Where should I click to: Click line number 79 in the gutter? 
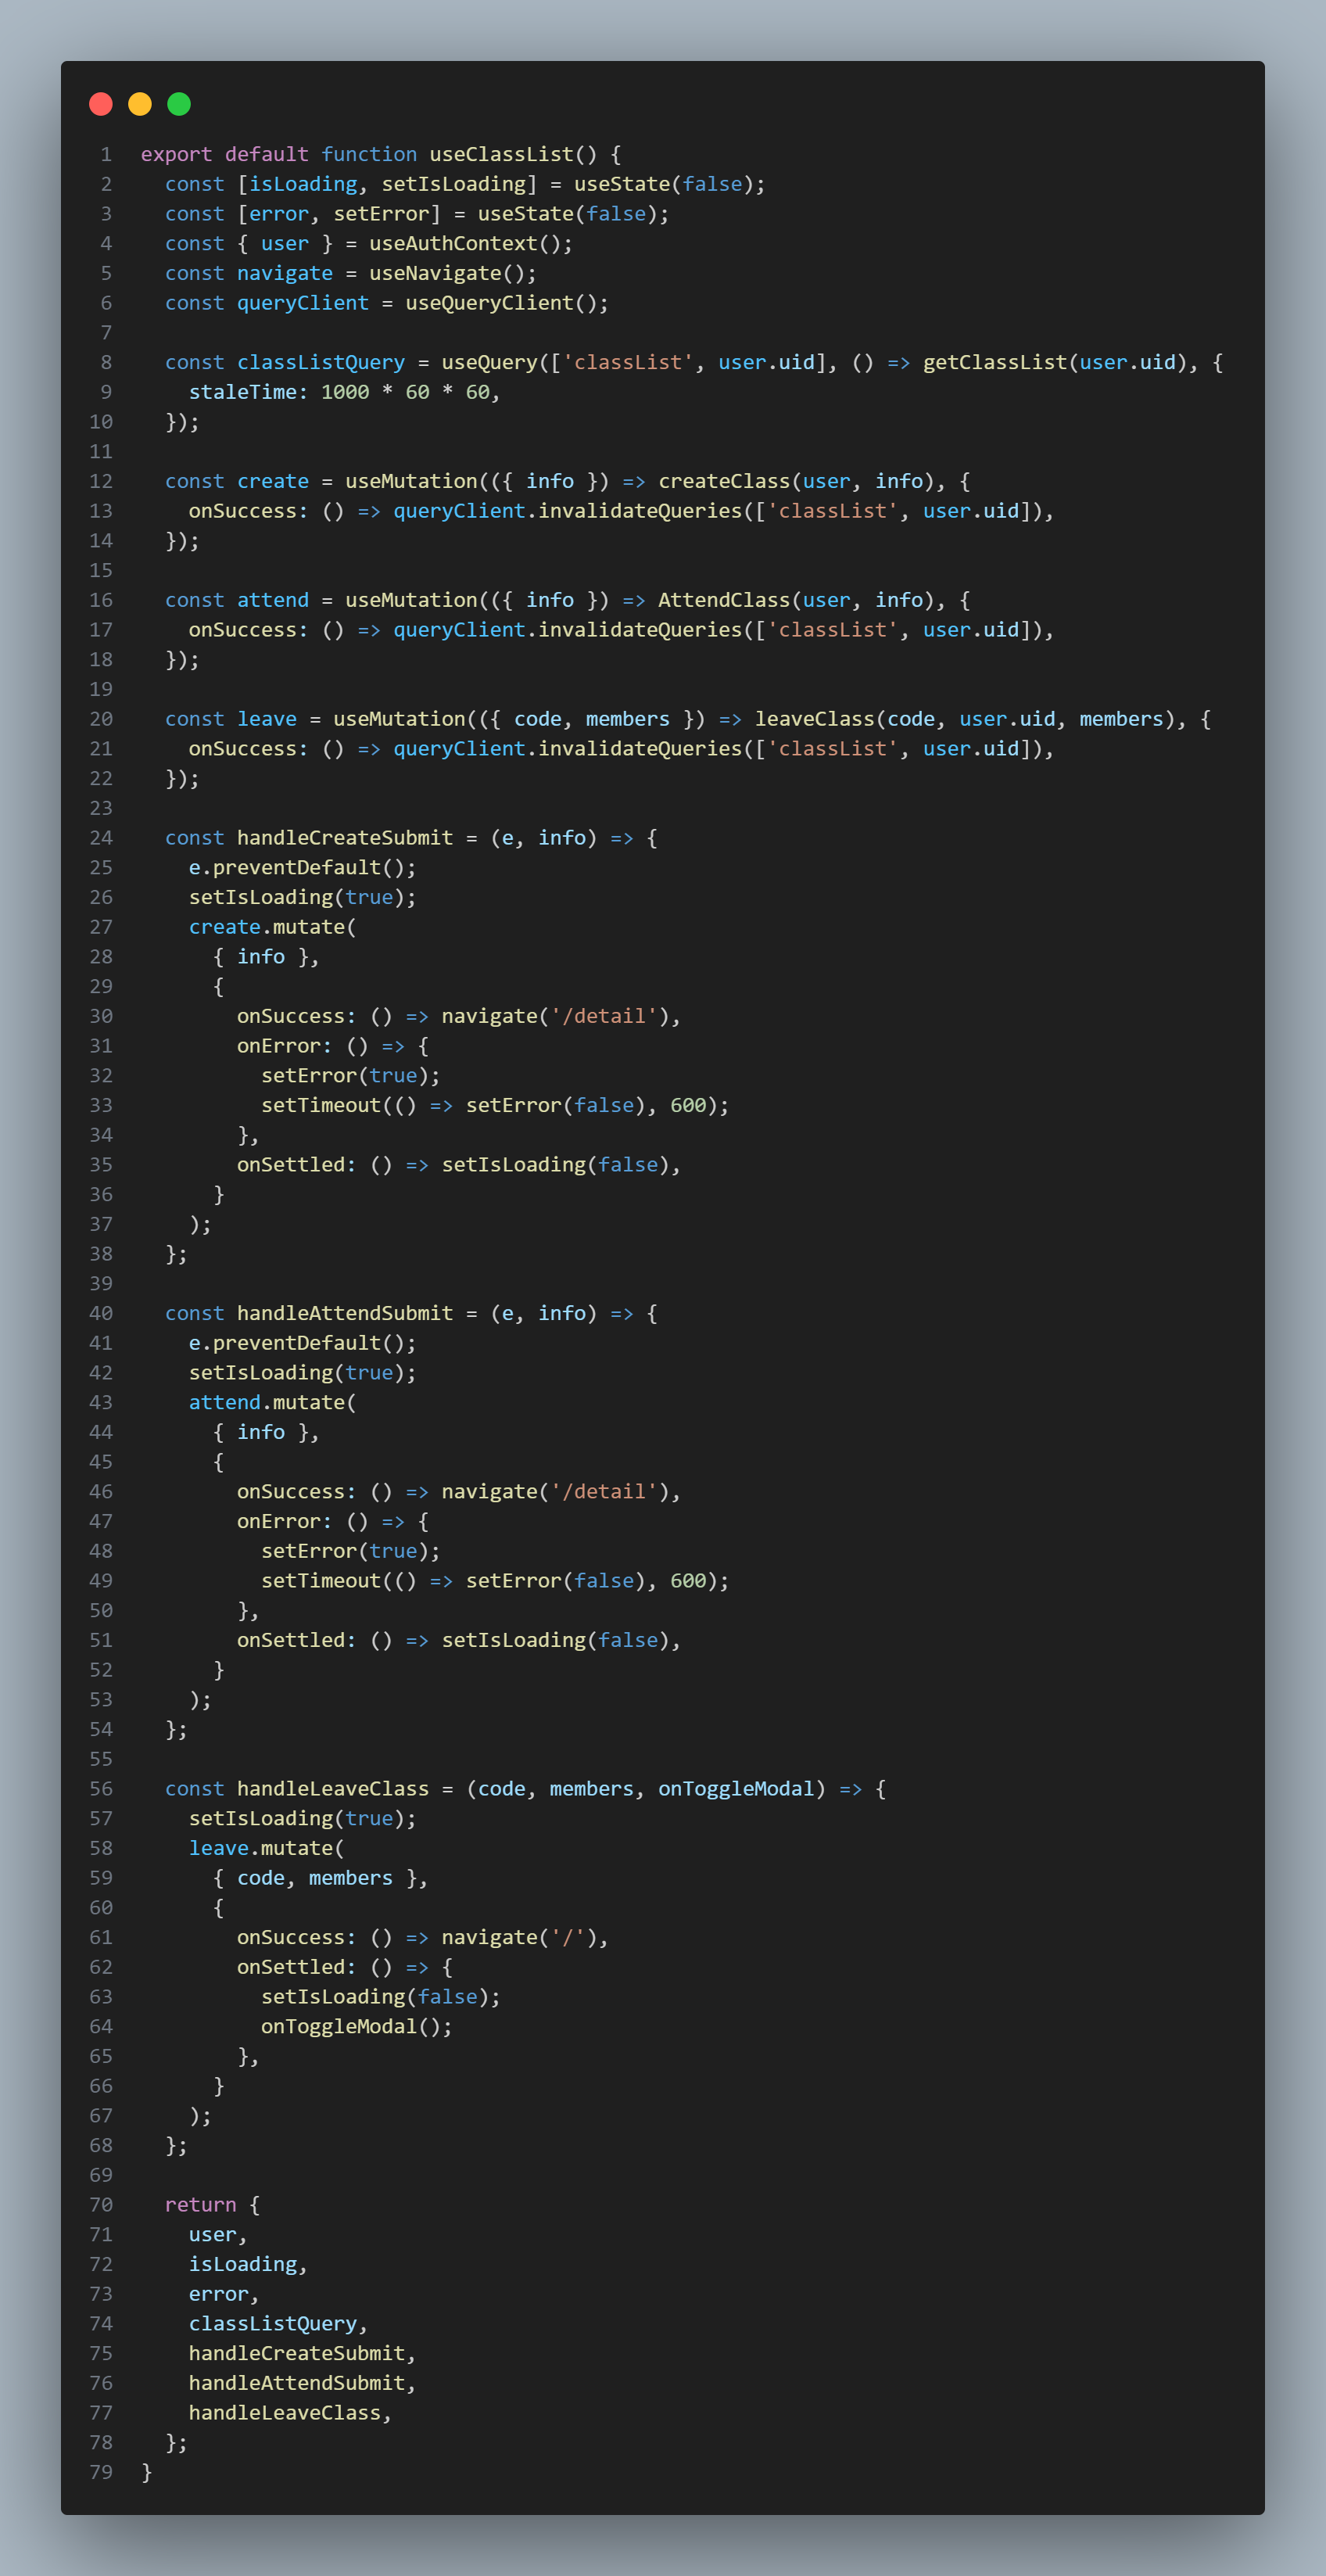[x=101, y=2472]
